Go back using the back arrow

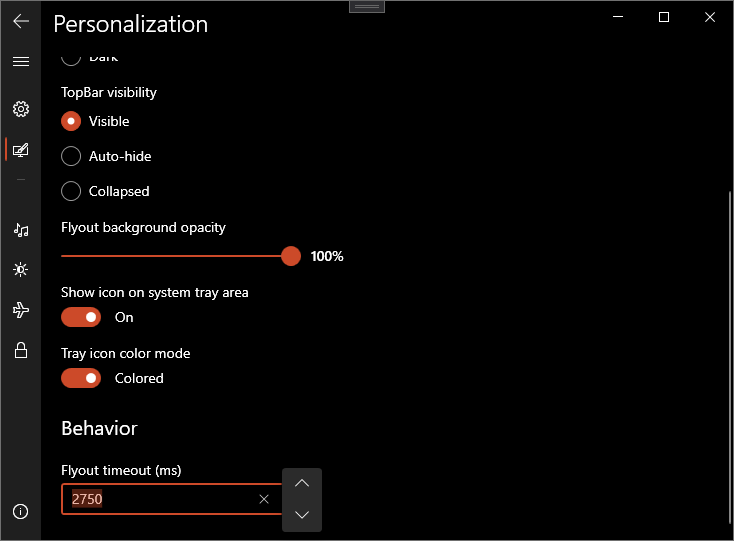click(21, 21)
